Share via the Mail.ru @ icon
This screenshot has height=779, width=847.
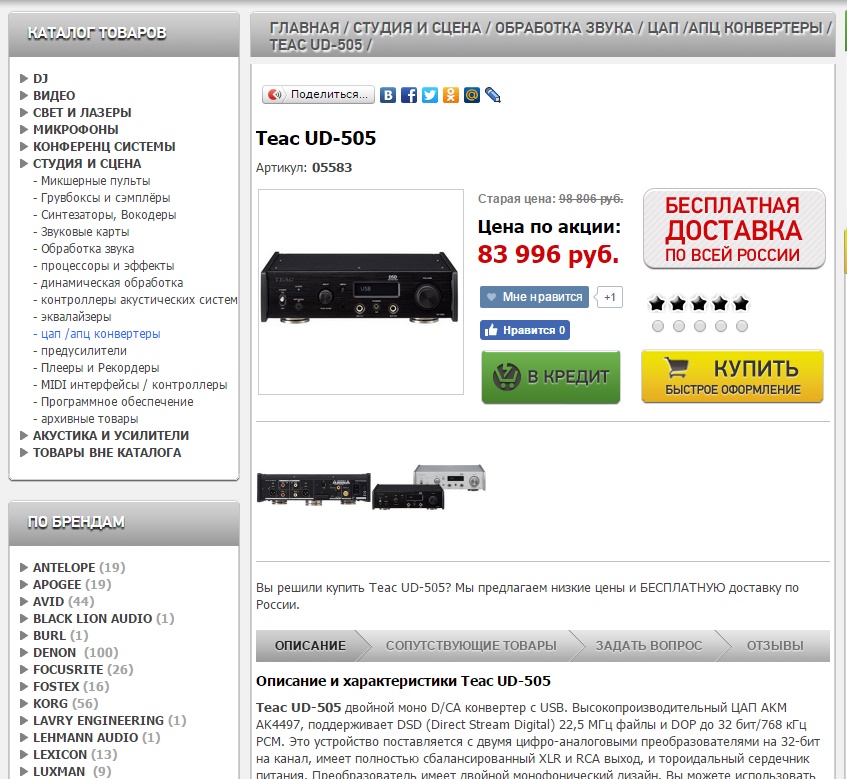472,95
